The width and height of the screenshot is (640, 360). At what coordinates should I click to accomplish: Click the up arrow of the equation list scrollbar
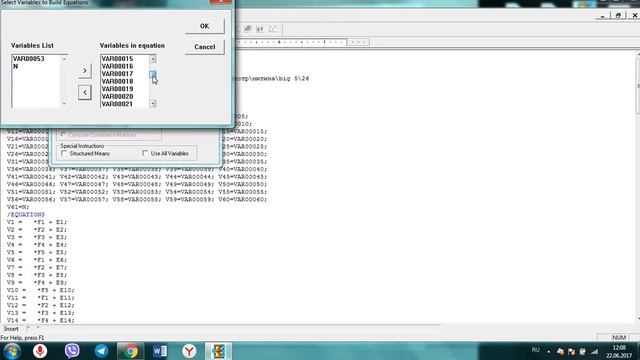153,59
